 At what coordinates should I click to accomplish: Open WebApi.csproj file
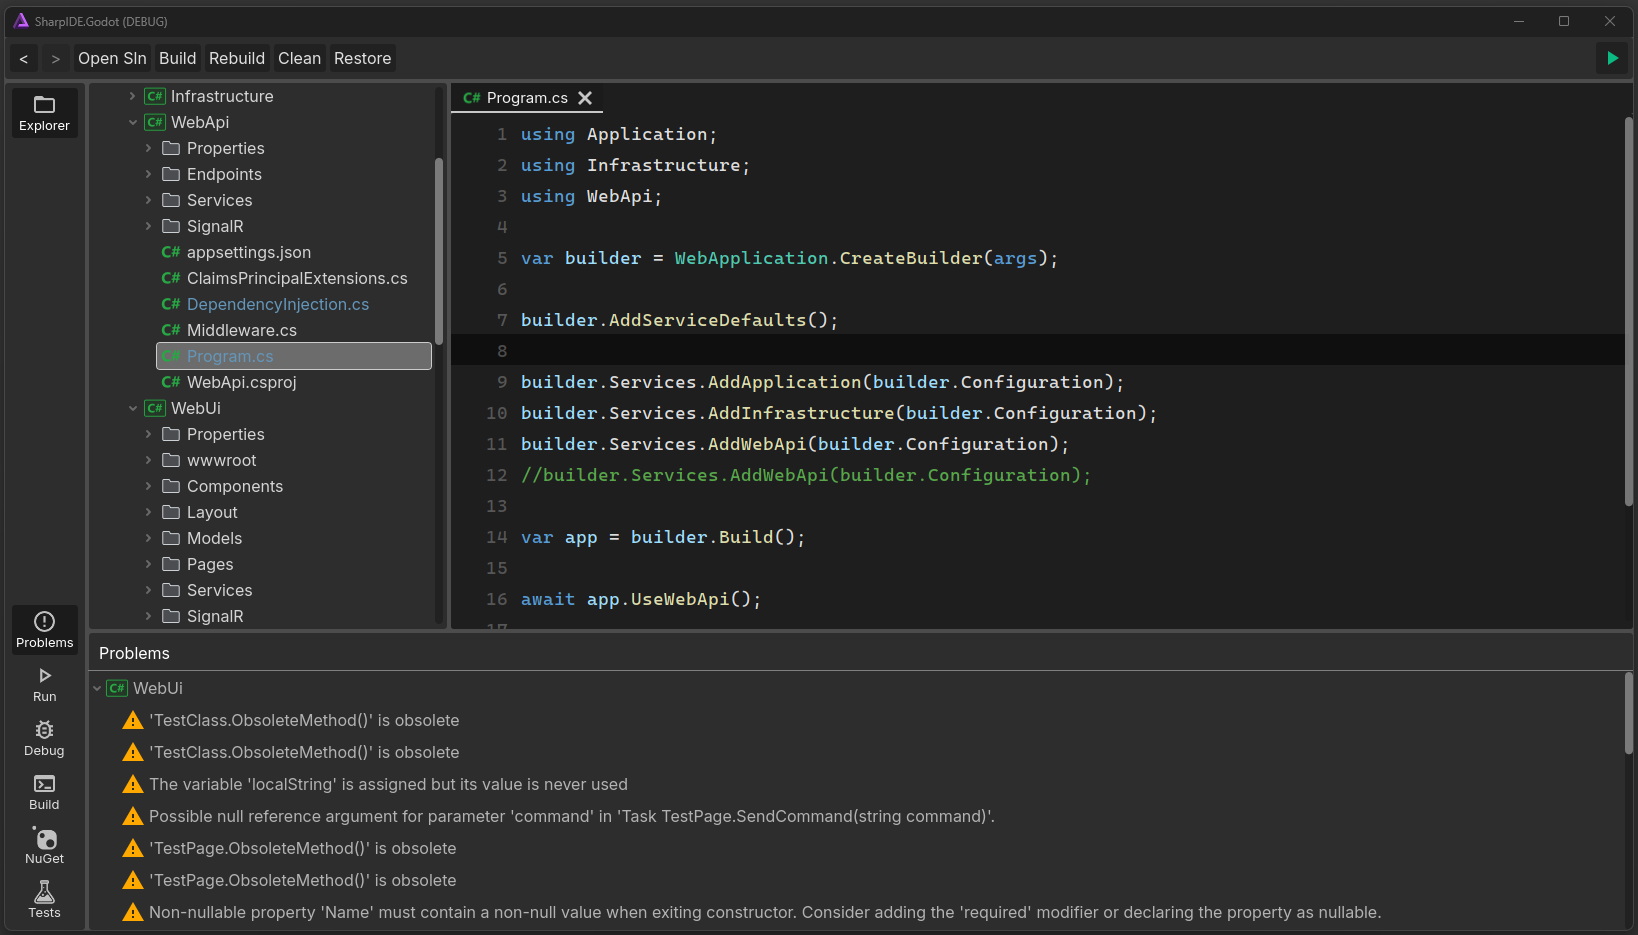tap(242, 382)
